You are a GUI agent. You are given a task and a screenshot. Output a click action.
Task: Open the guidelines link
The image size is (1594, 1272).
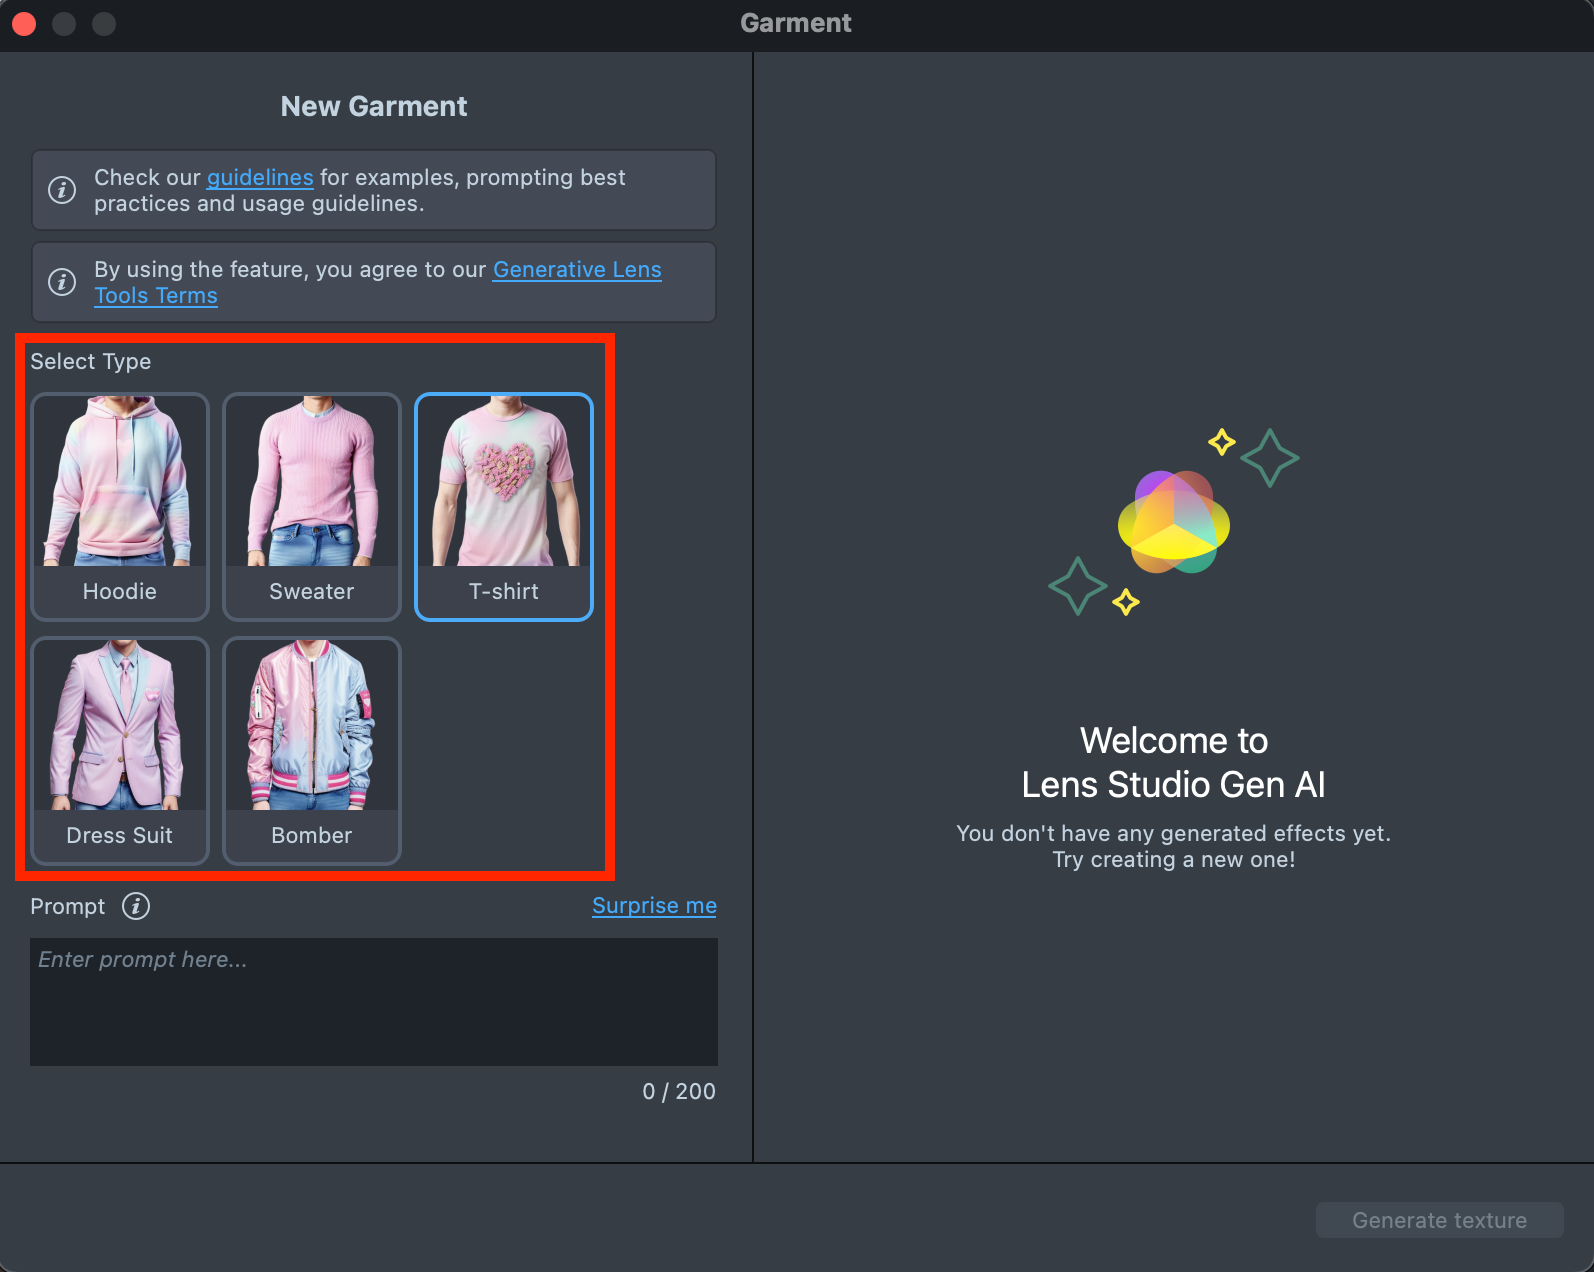[x=260, y=178]
